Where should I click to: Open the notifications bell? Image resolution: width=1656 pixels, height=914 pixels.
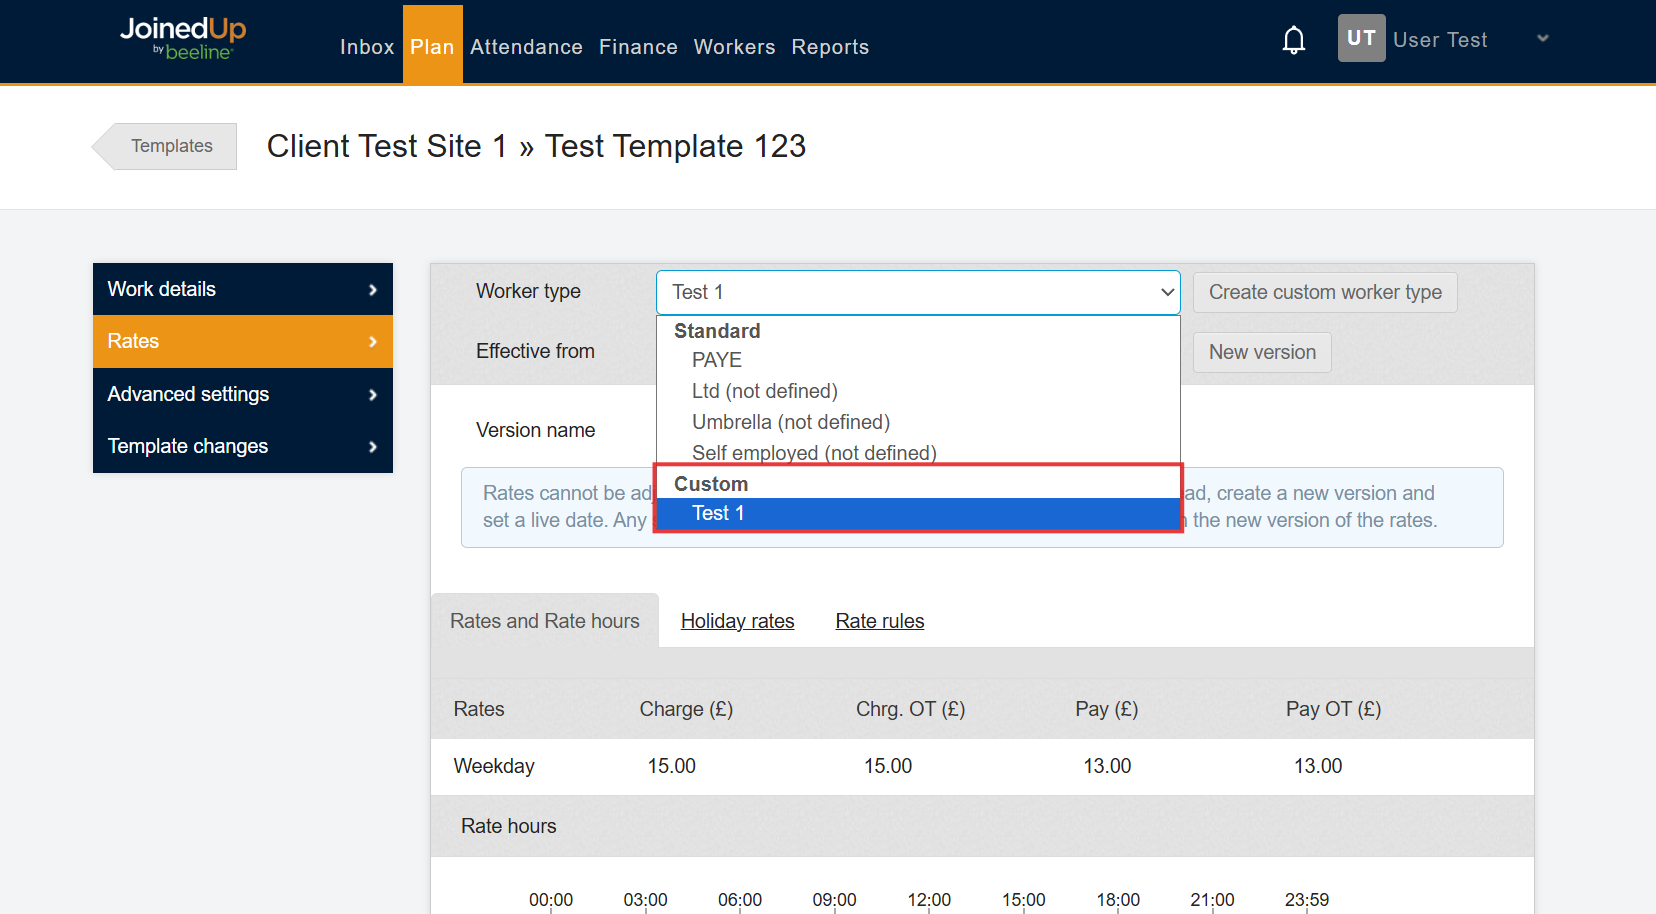click(x=1293, y=40)
